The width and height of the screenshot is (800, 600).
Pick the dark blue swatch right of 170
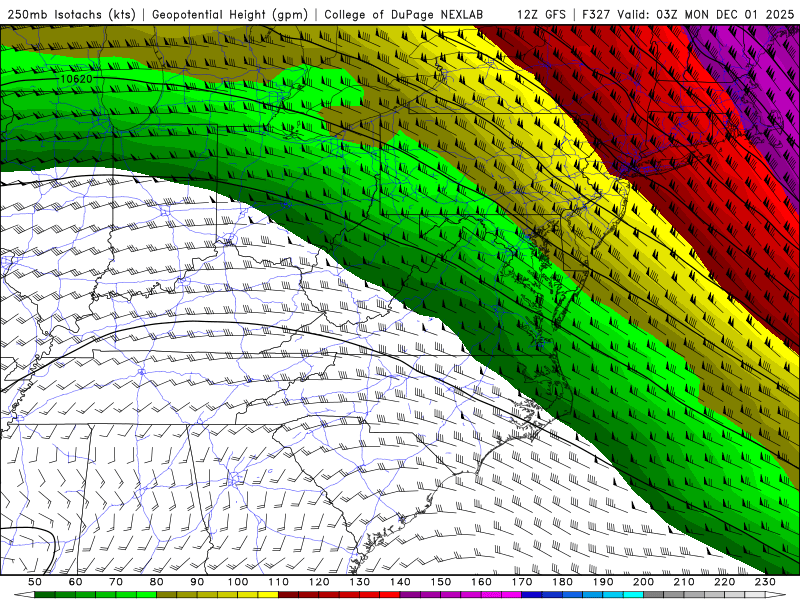pos(532,594)
